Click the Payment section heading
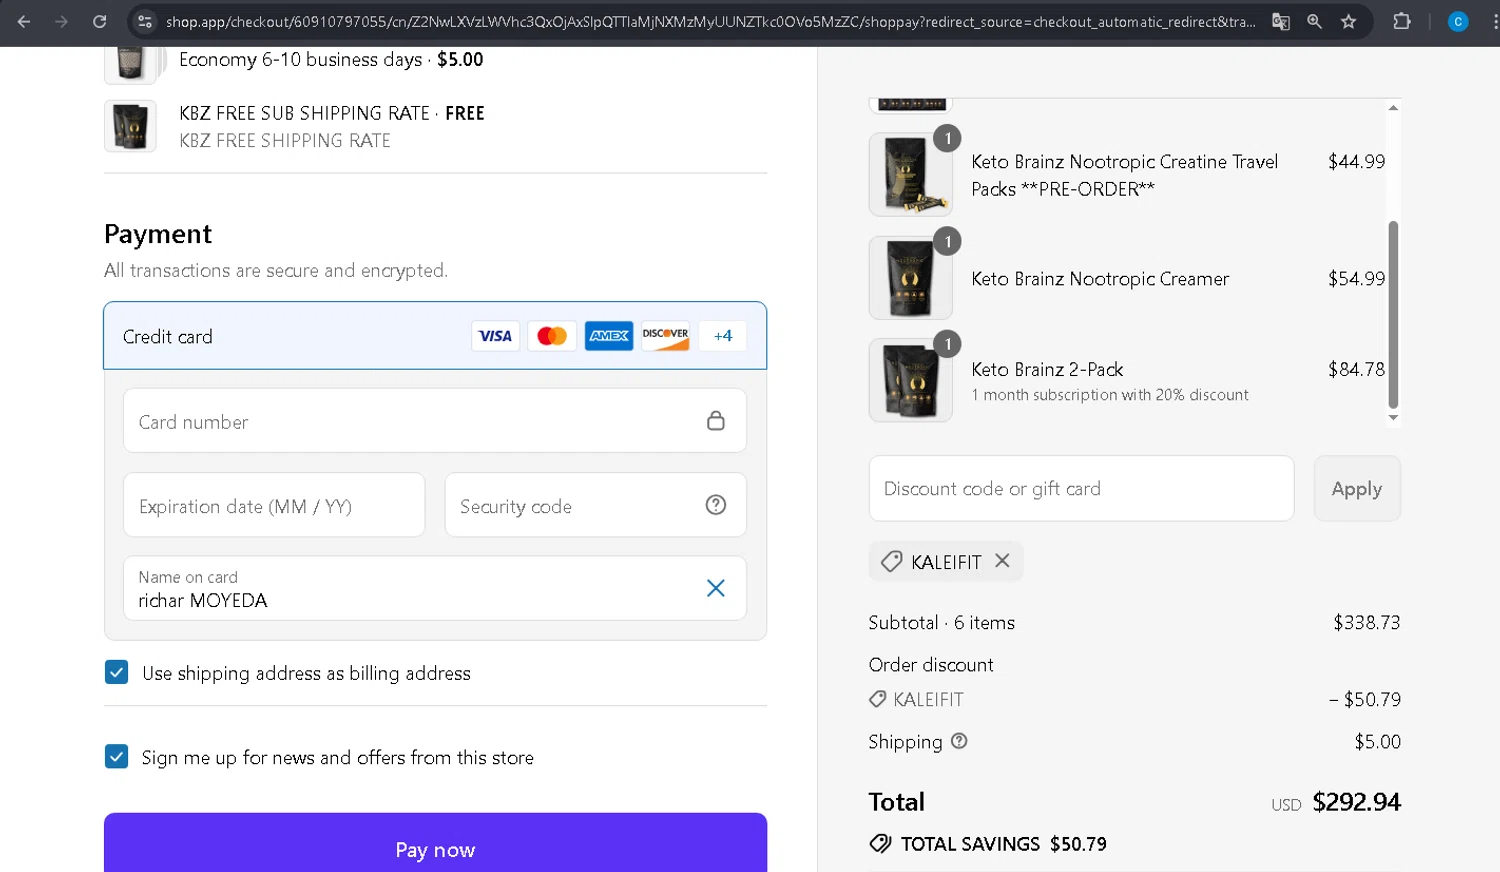The height and width of the screenshot is (872, 1500). tap(158, 234)
